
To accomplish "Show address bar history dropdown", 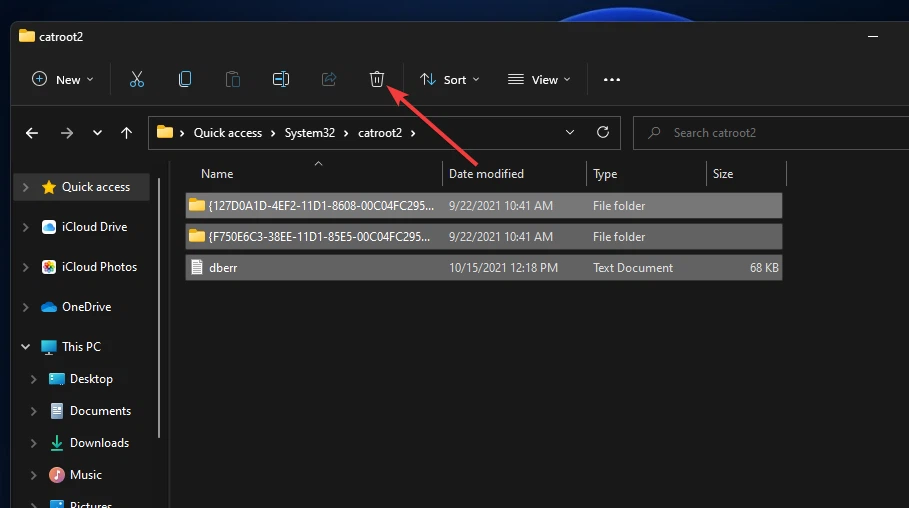I will click(570, 132).
